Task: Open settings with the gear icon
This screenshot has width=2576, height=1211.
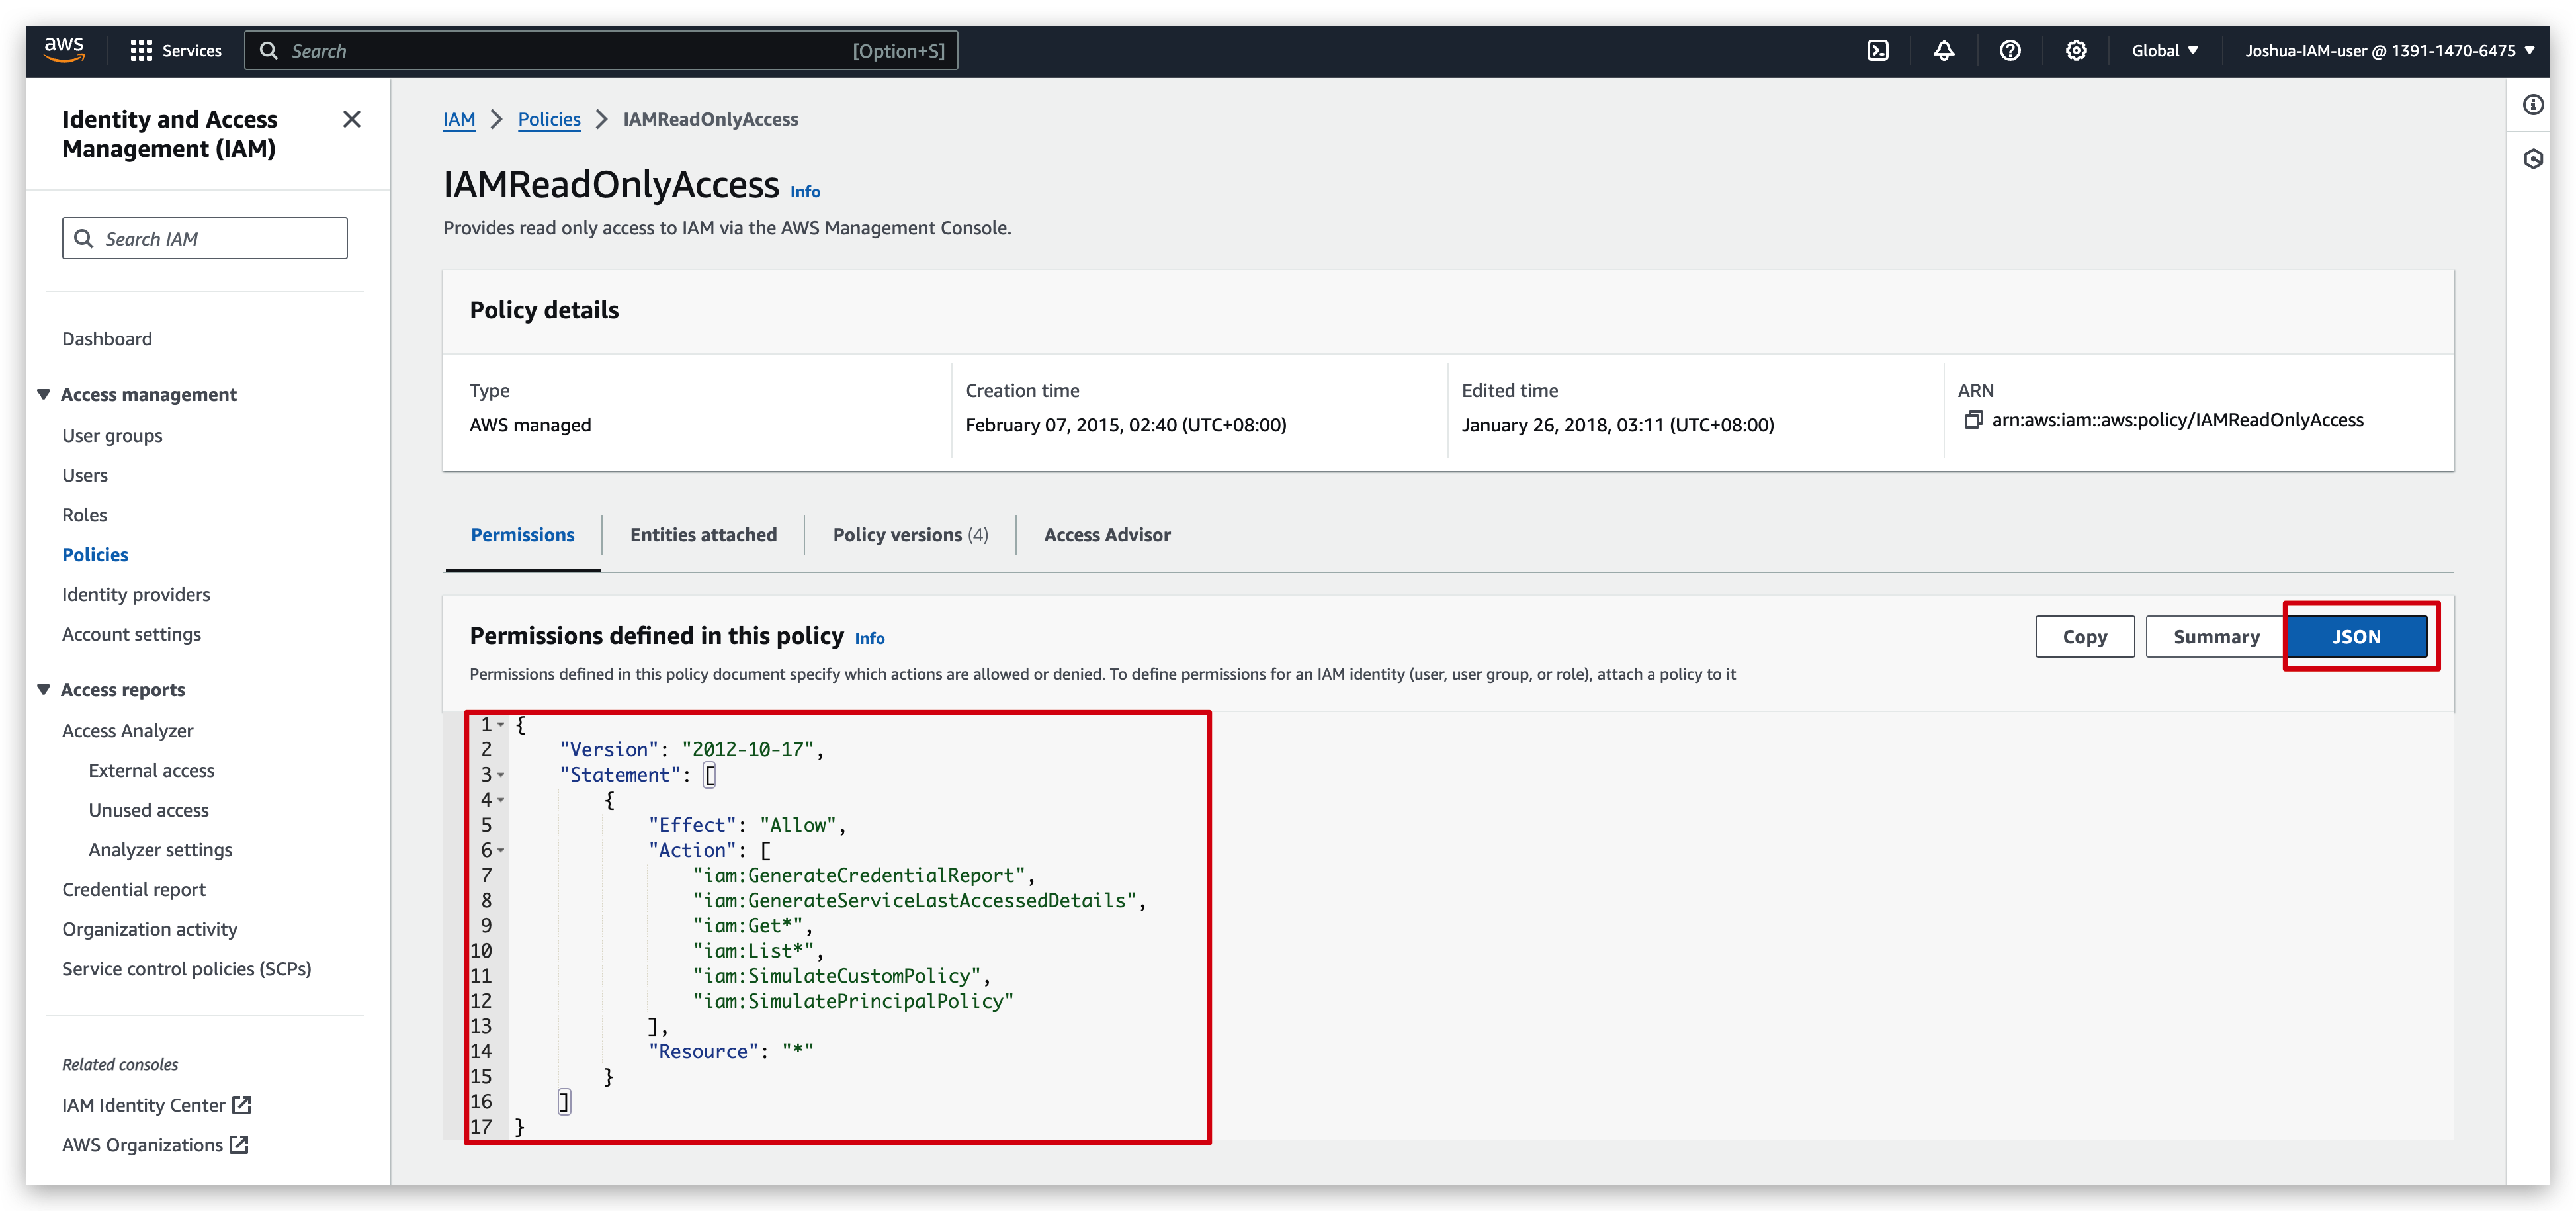Action: click(x=2076, y=50)
